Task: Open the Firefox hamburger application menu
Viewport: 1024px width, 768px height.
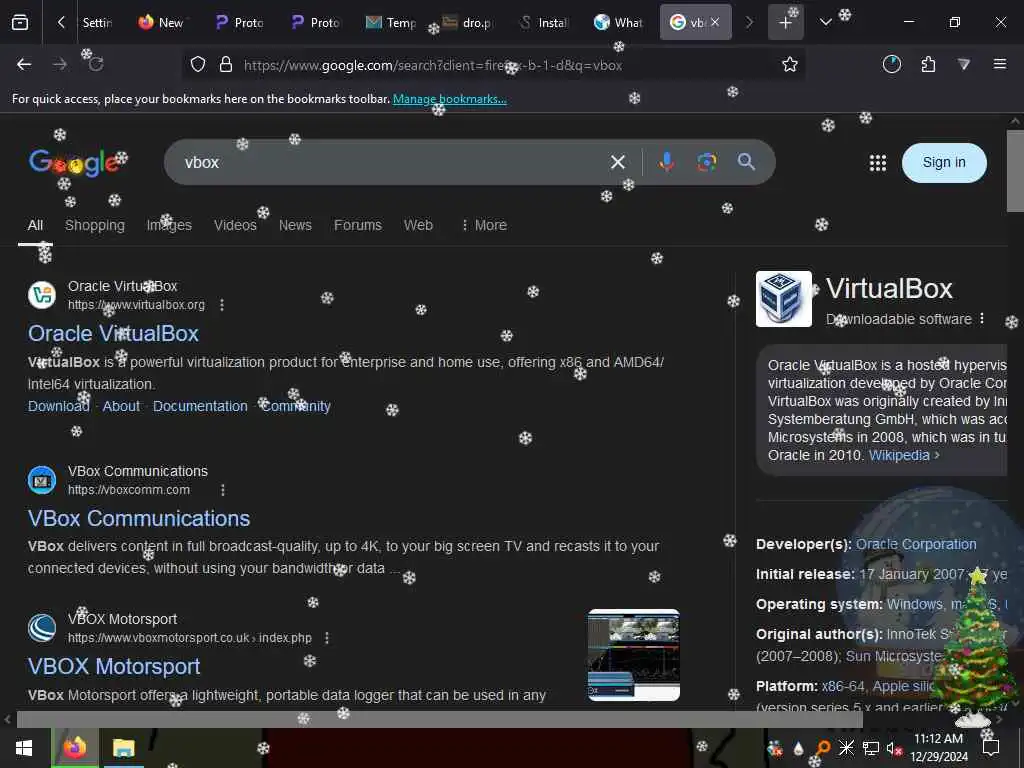Action: (1000, 64)
